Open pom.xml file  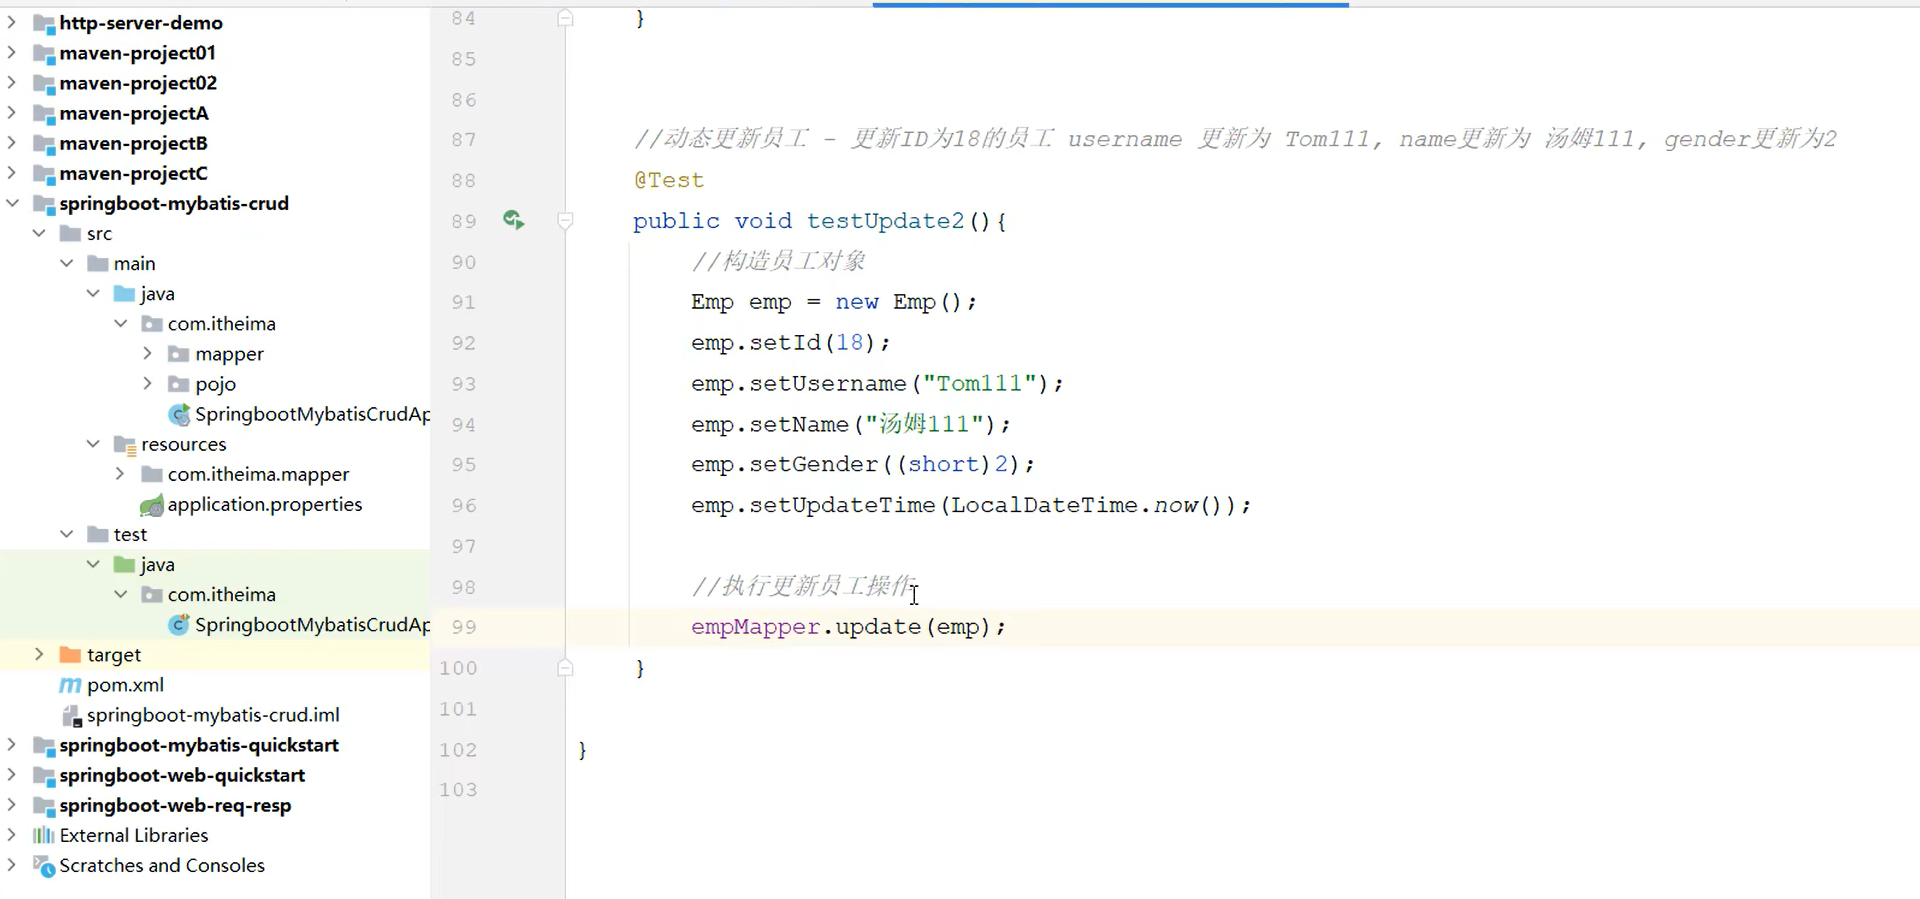tap(125, 685)
